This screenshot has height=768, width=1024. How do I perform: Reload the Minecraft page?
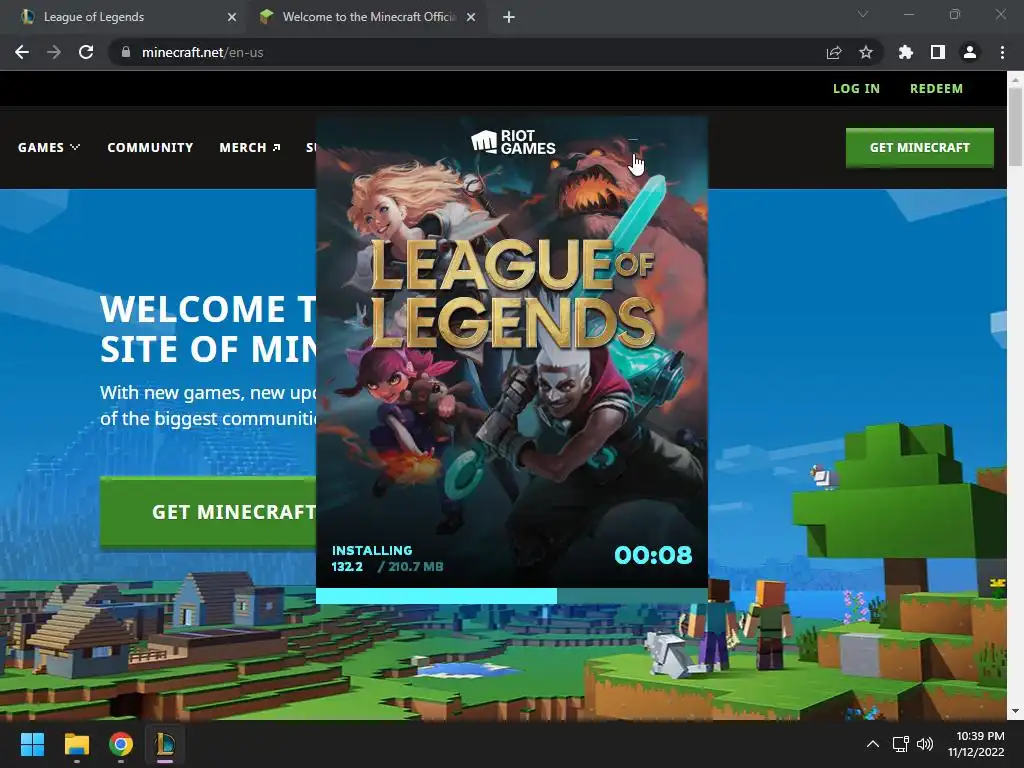(86, 52)
